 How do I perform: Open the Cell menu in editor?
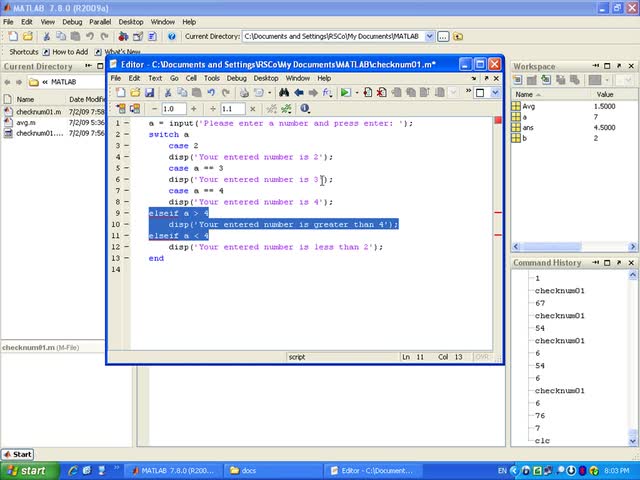190,78
